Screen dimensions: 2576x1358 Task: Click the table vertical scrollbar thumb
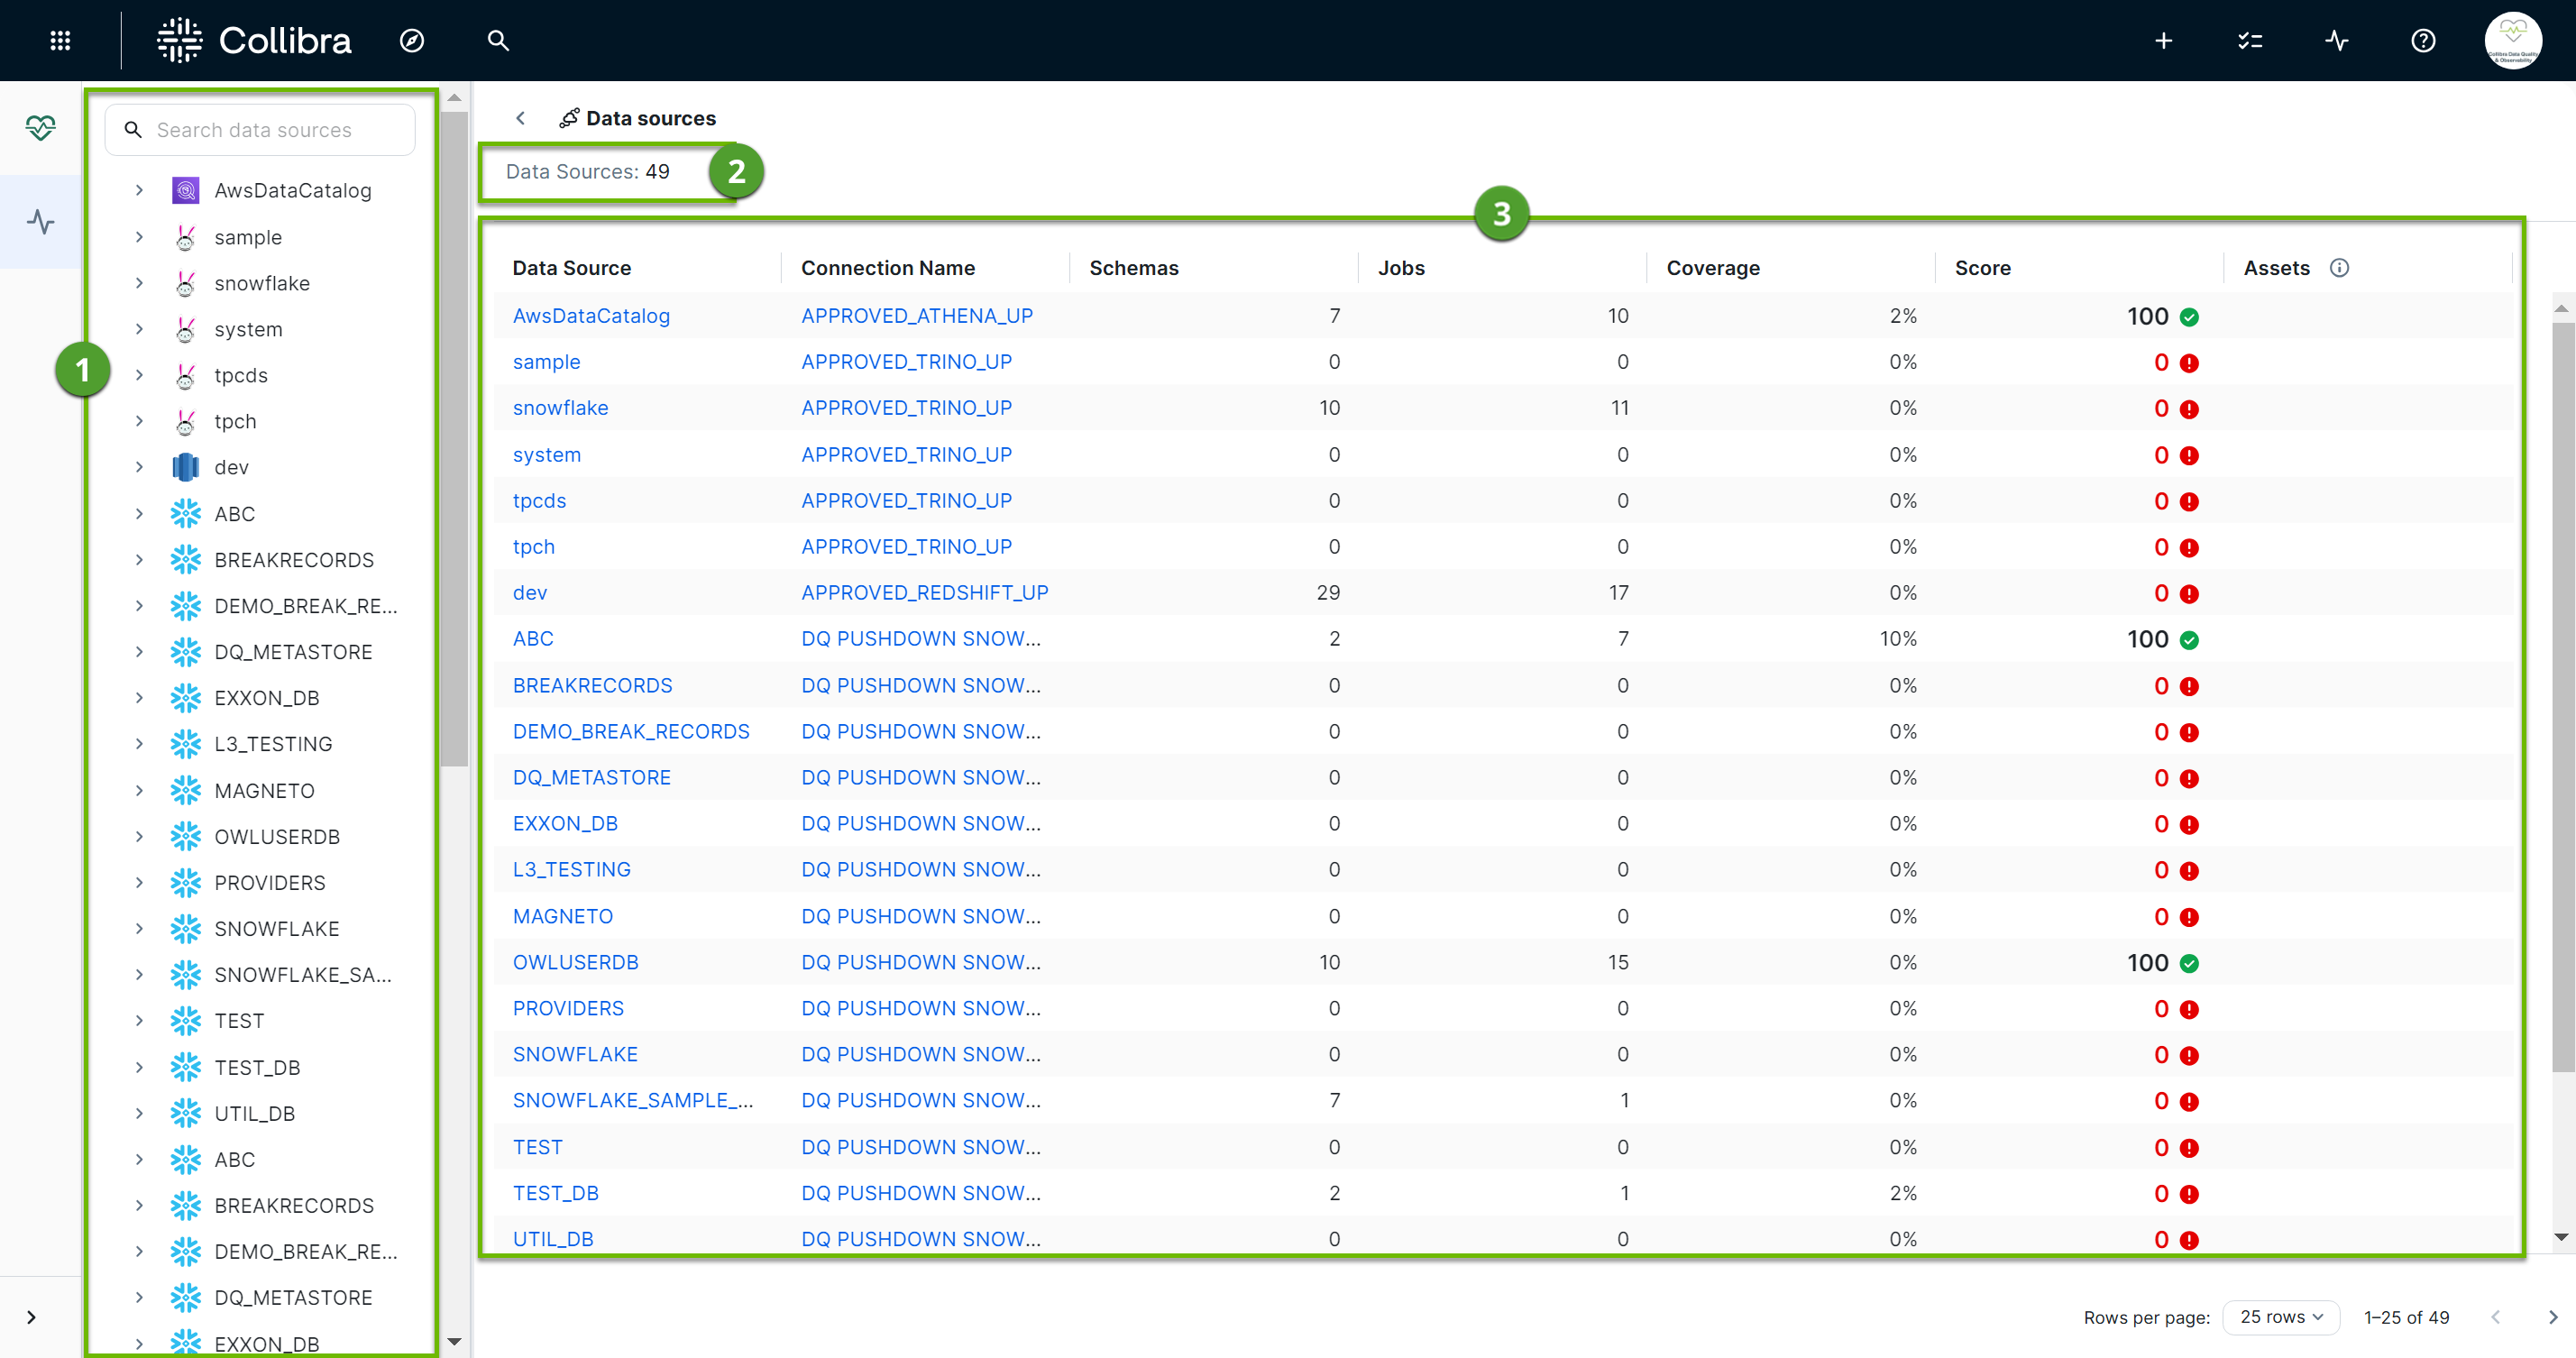pos(2562,695)
